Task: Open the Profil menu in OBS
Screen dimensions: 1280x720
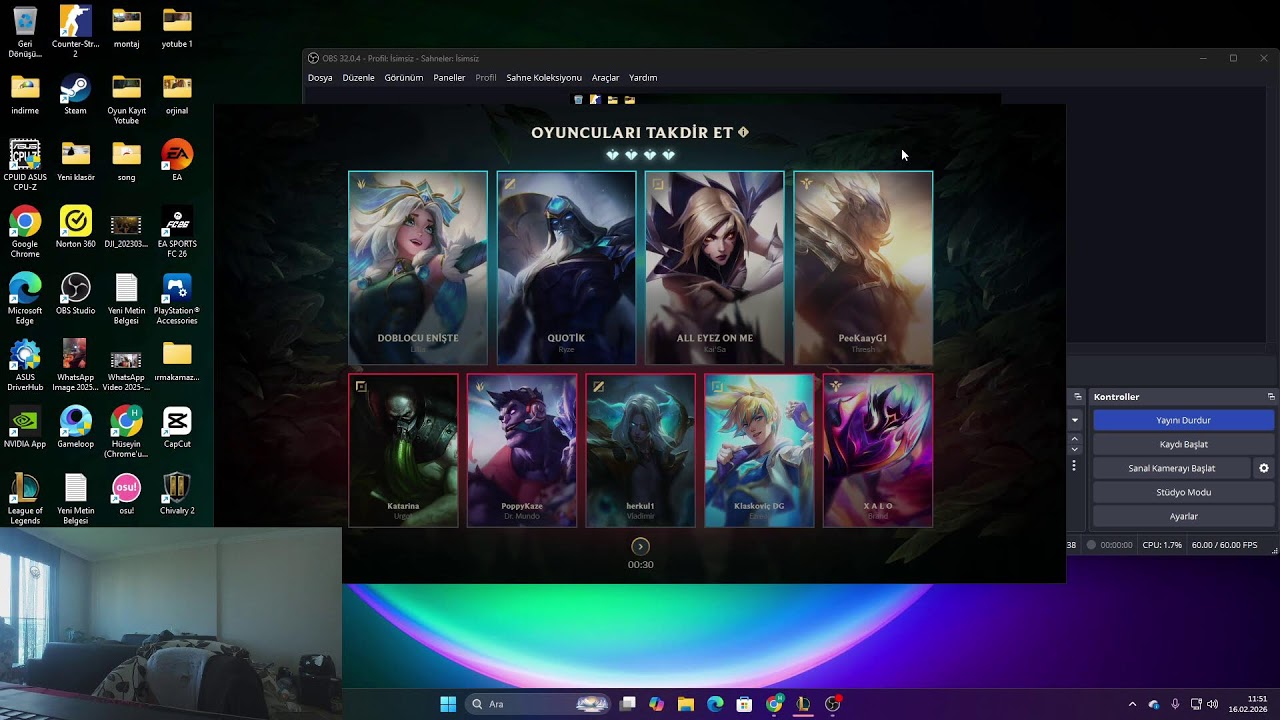Action: [x=486, y=78]
